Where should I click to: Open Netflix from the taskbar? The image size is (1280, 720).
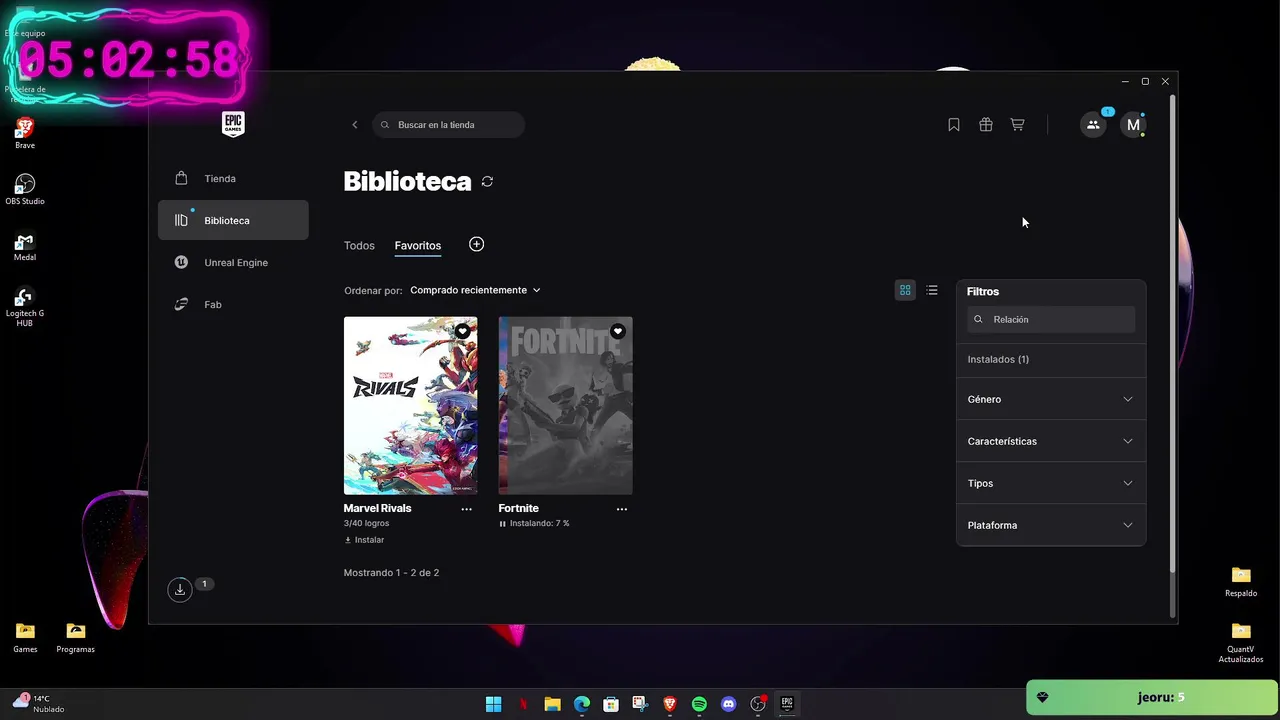[x=523, y=704]
